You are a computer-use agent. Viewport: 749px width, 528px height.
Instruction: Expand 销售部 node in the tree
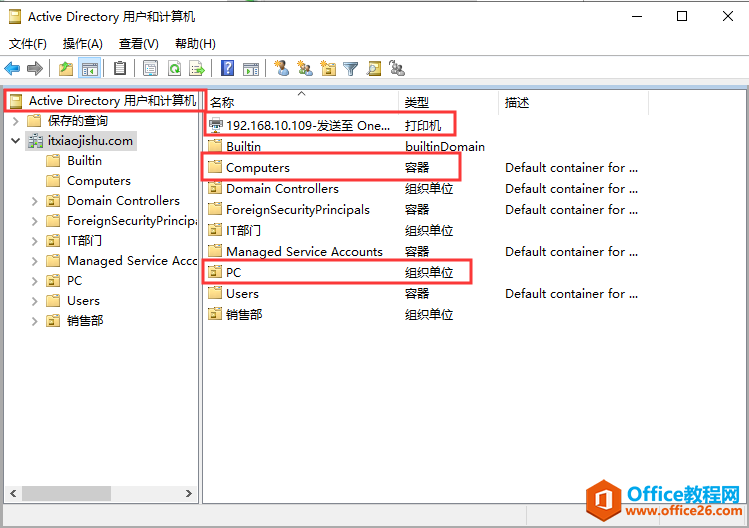(34, 321)
